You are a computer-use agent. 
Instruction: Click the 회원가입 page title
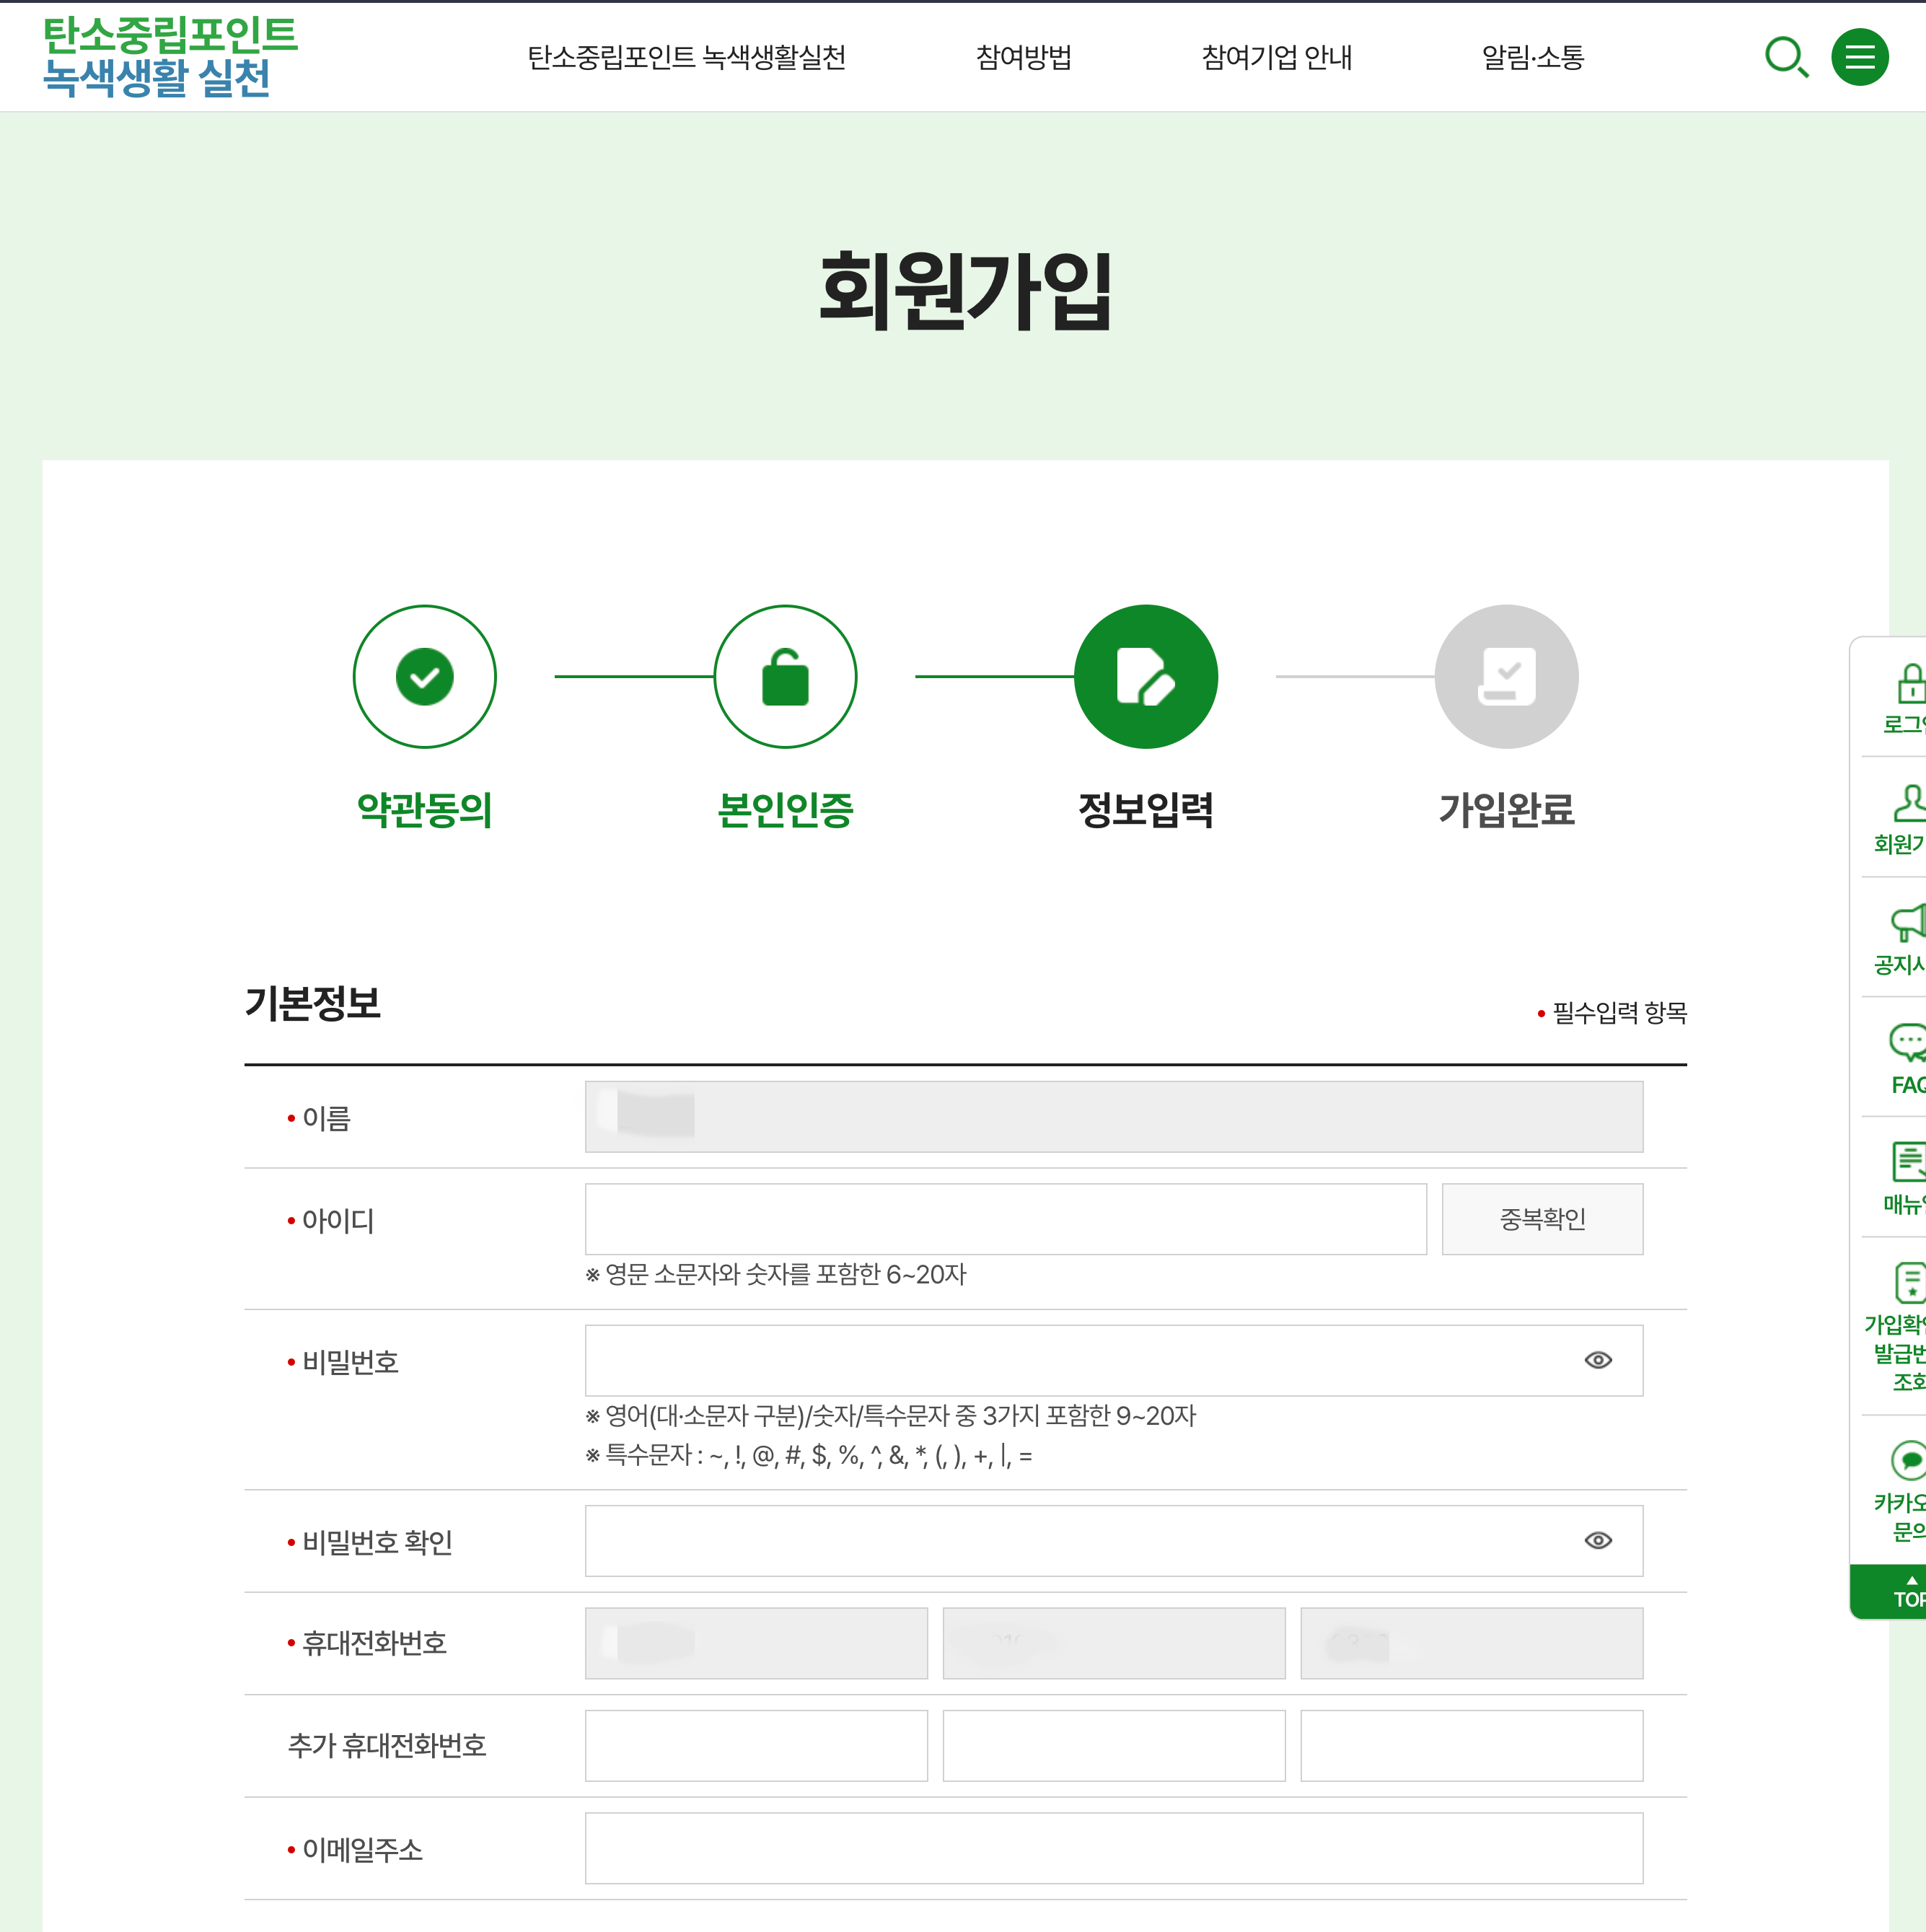(965, 291)
